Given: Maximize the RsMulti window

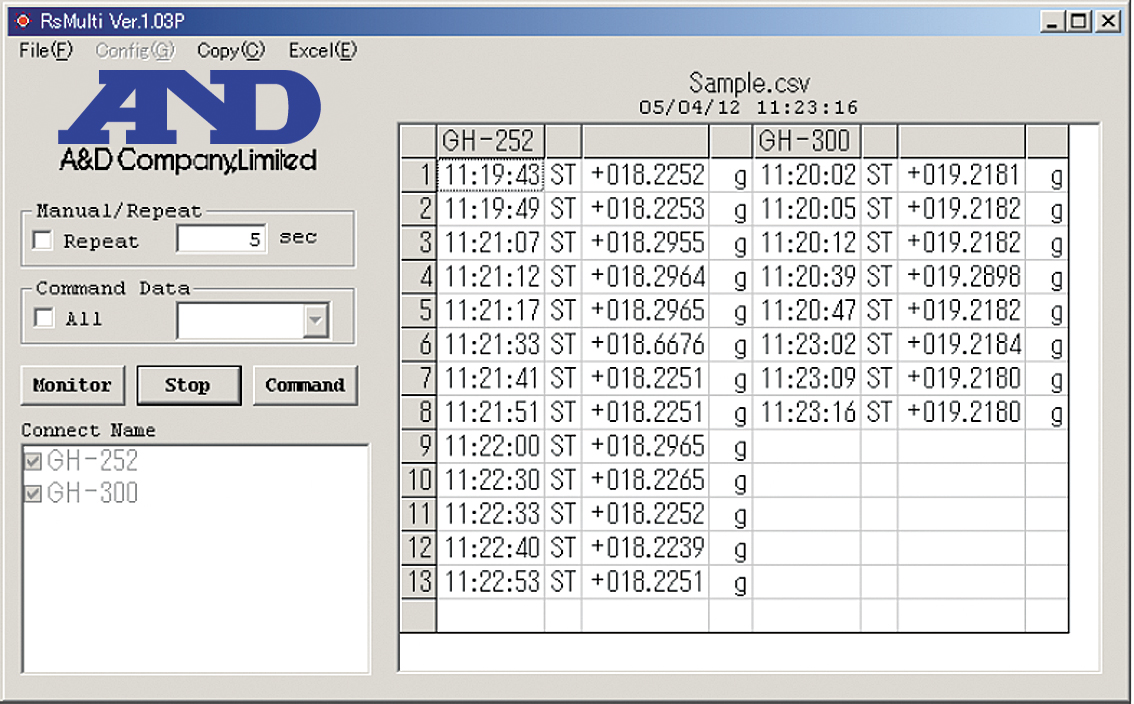Looking at the screenshot, I should 1078,21.
